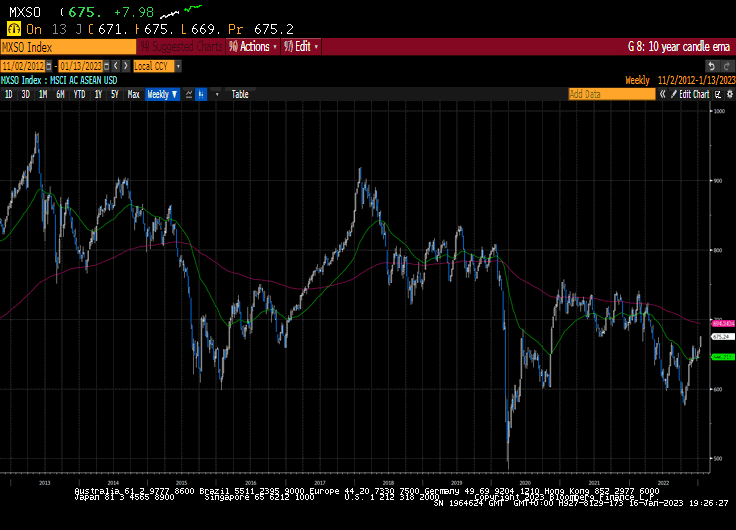Image resolution: width=736 pixels, height=530 pixels.
Task: Click 'MXSO Index : MSCI AC ASEAN USD' label
Action: [x=59, y=80]
